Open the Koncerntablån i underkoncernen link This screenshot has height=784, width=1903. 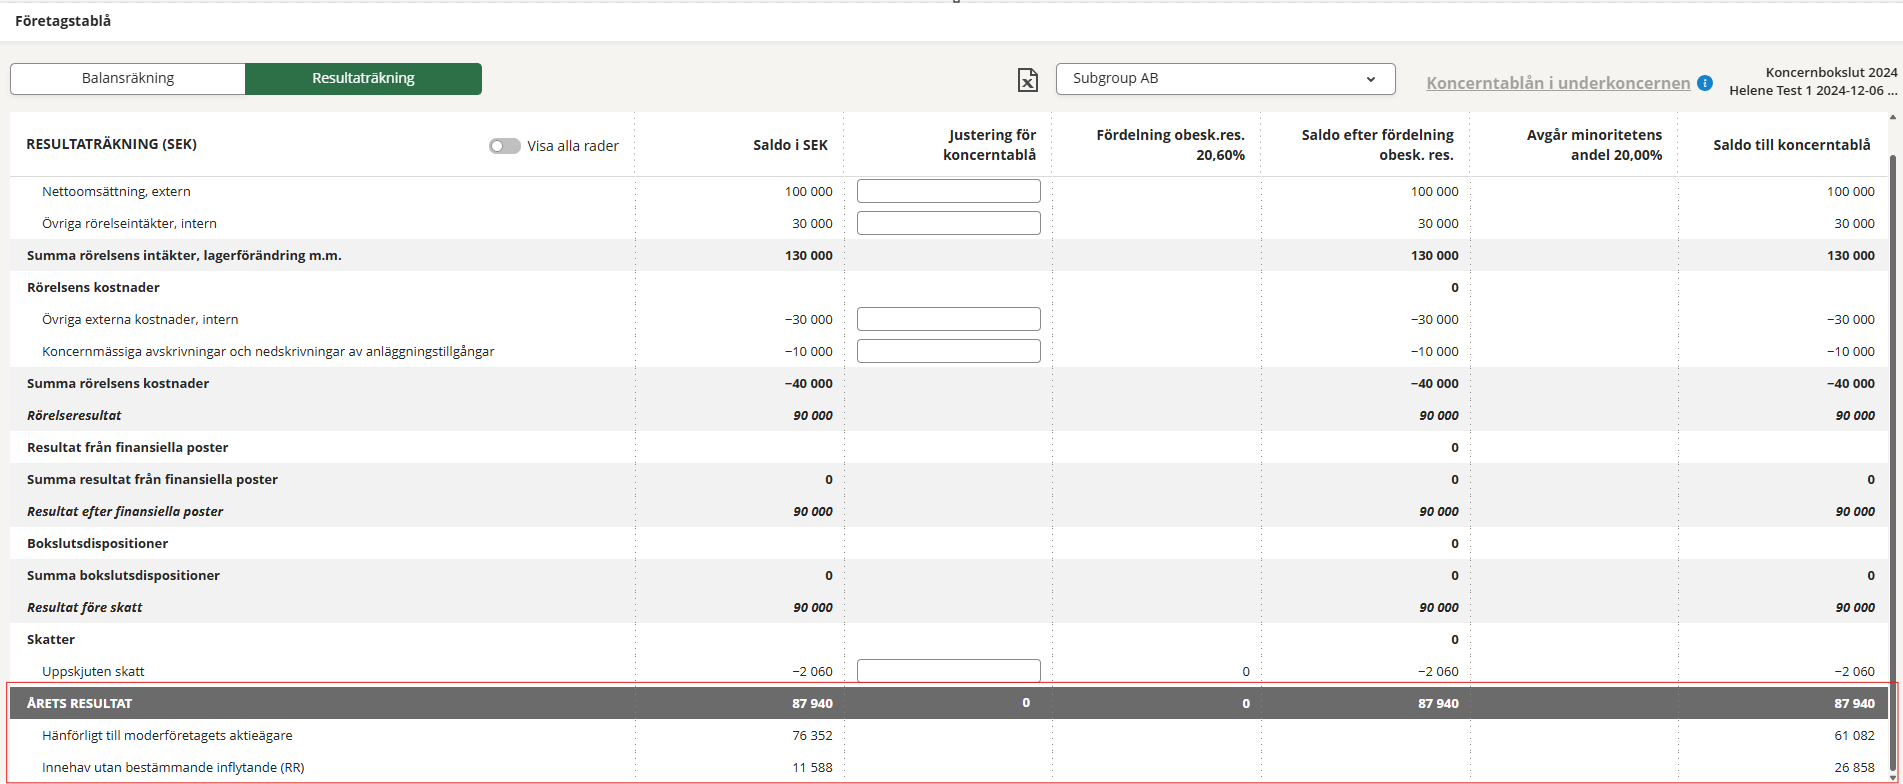[x=1558, y=83]
